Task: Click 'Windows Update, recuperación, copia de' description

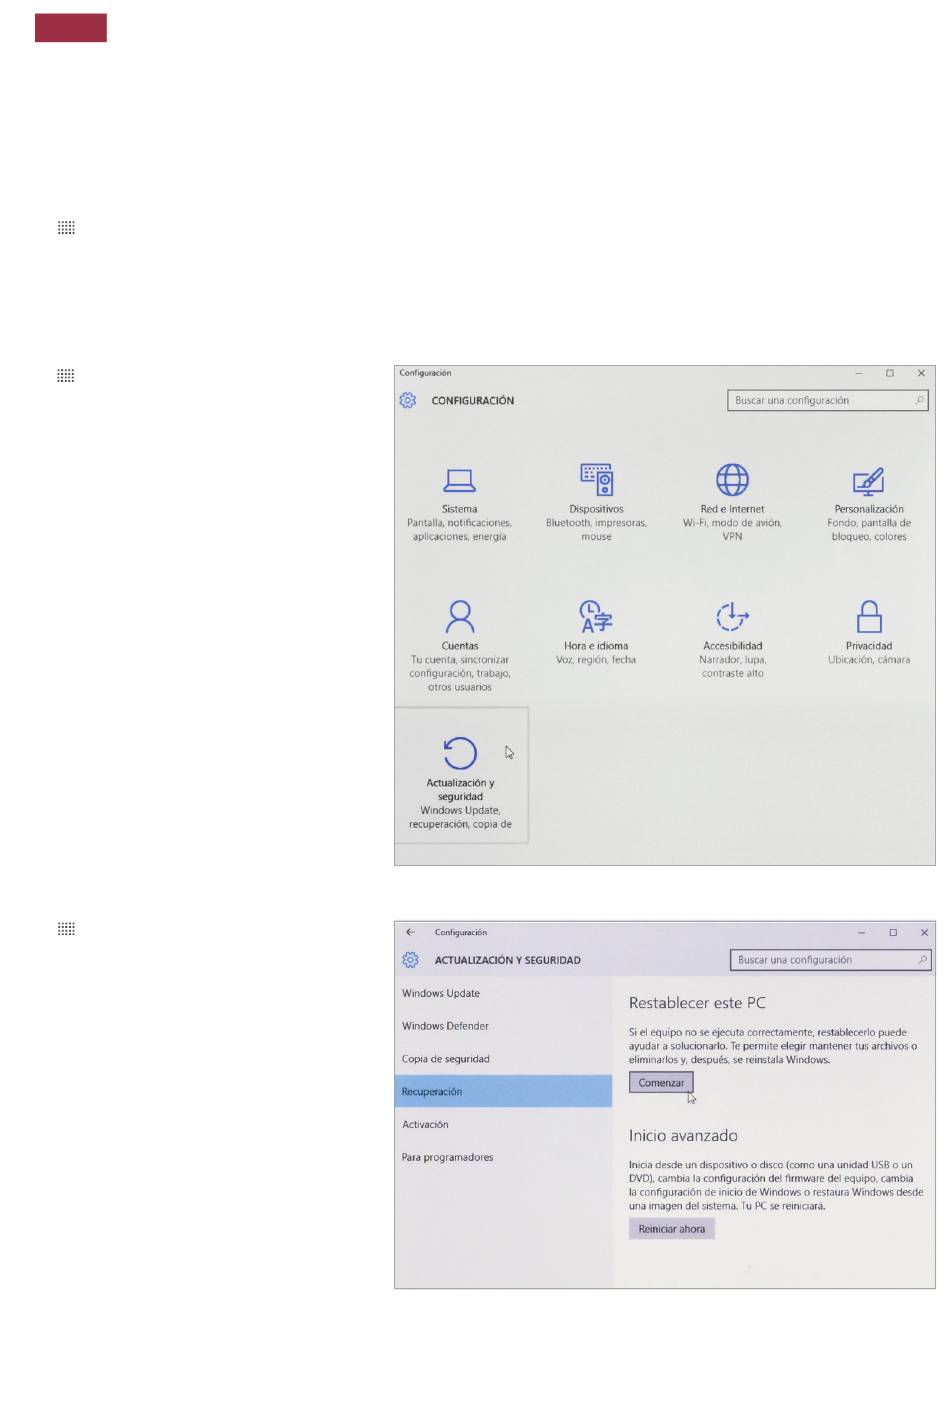Action: [460, 817]
